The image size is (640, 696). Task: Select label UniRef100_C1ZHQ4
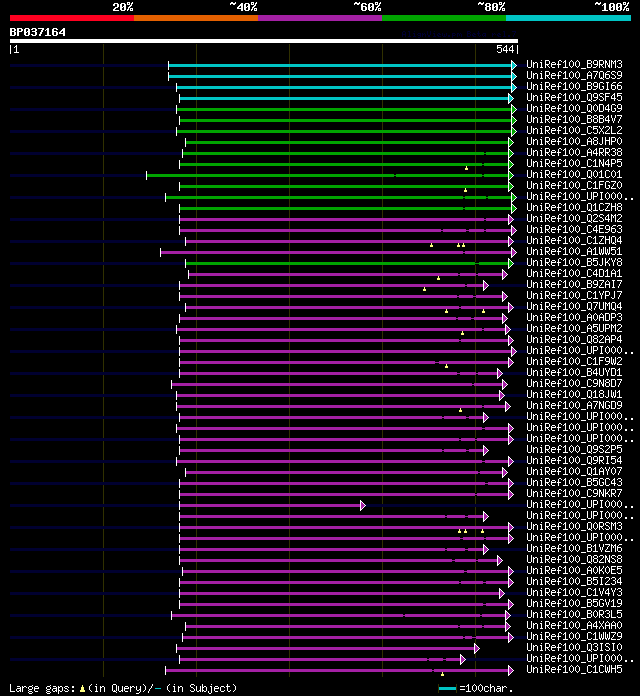click(574, 241)
